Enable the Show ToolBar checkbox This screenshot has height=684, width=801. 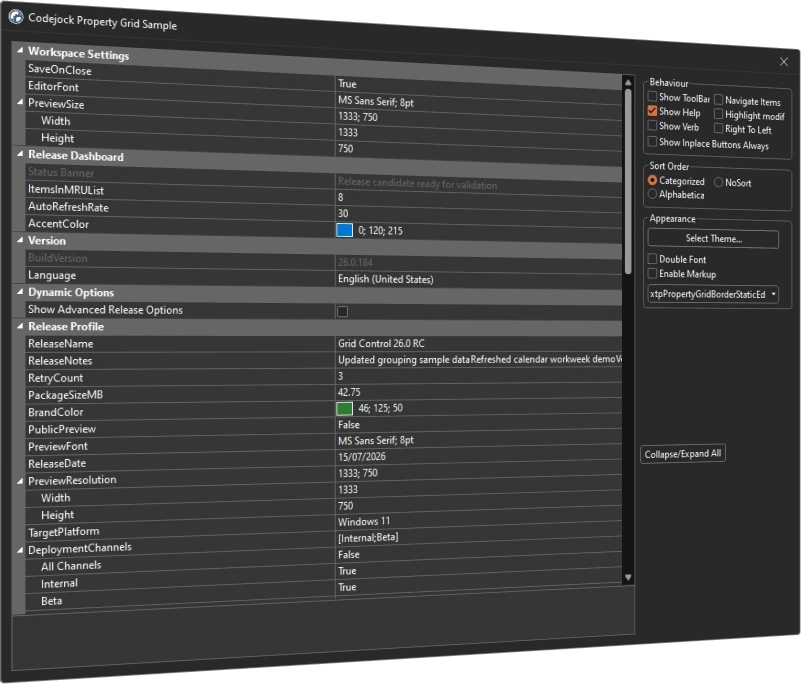point(652,96)
